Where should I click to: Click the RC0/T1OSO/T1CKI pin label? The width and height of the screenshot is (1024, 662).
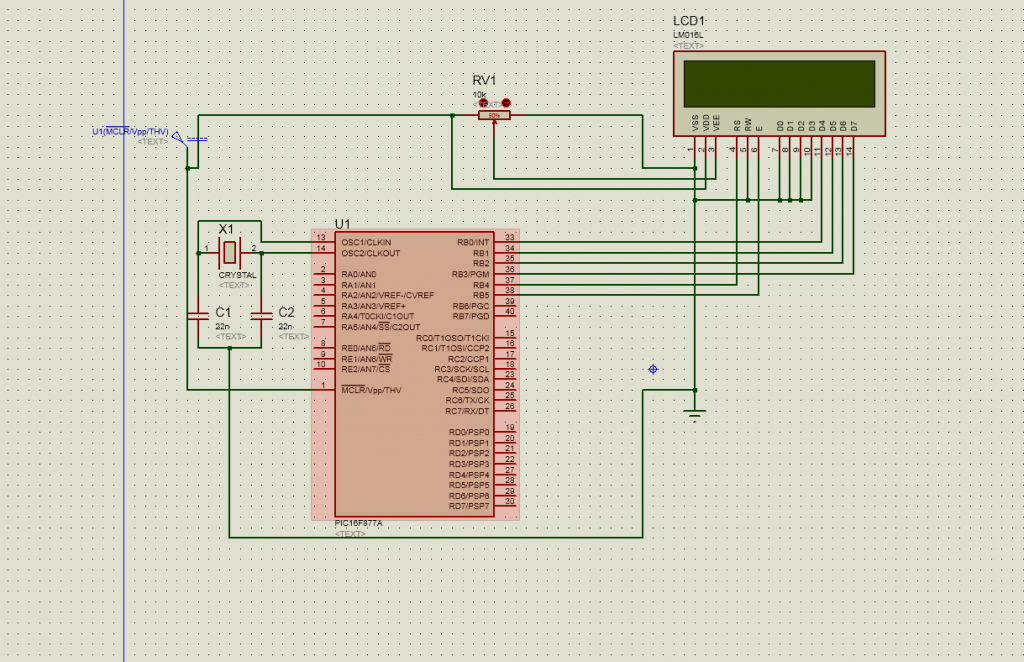tap(453, 338)
